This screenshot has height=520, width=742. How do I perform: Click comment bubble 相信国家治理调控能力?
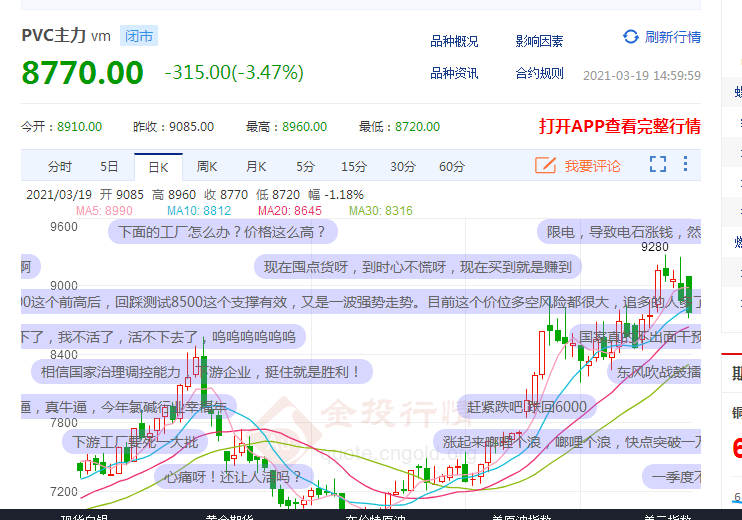coord(202,372)
